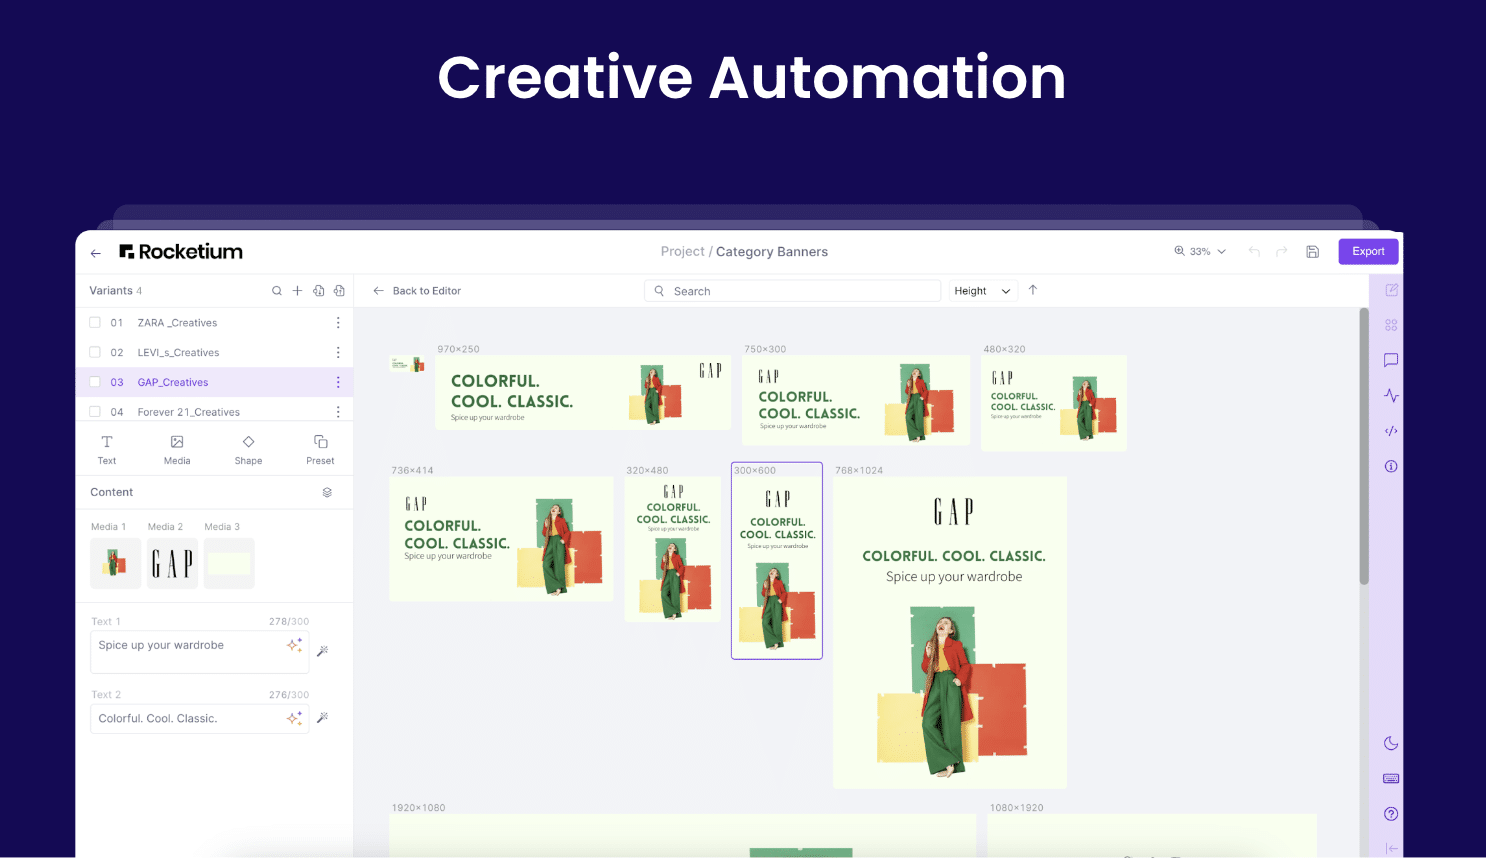Toggle sort direction up arrow
Viewport: 1486px width, 858px height.
1033,290
